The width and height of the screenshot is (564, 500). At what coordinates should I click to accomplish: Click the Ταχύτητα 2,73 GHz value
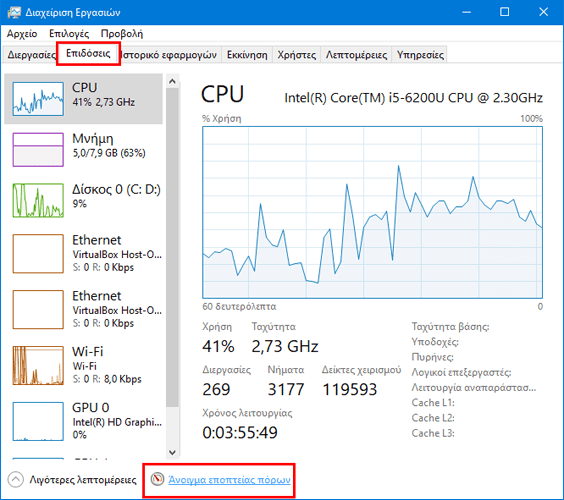(x=285, y=347)
